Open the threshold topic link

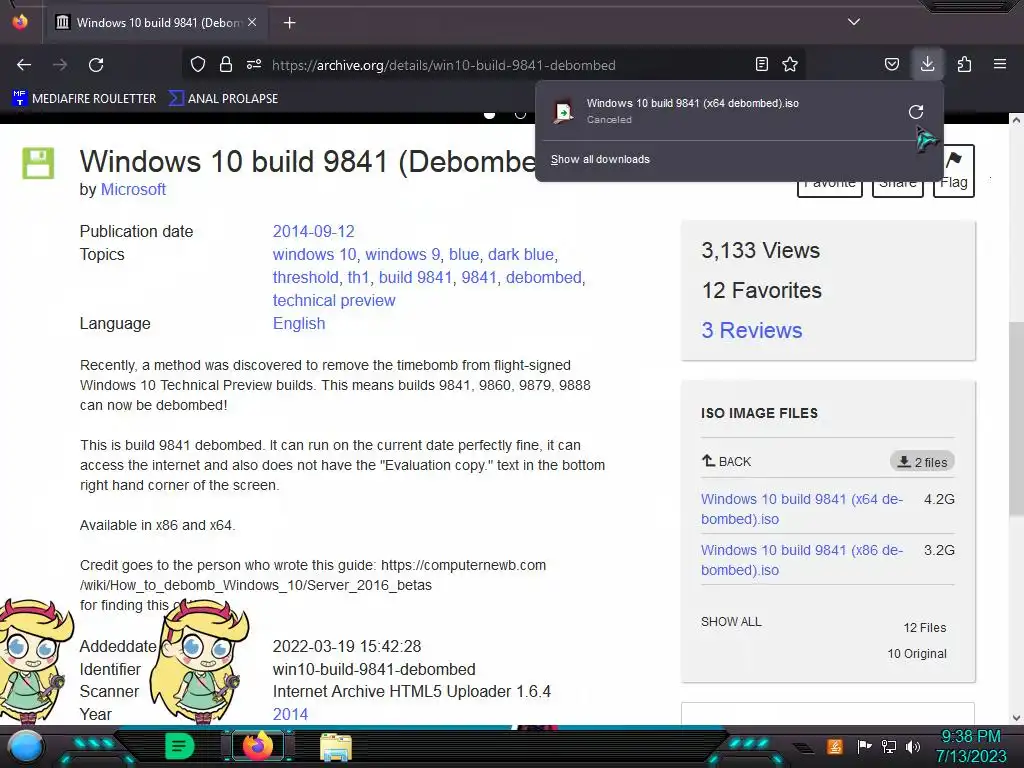(306, 278)
